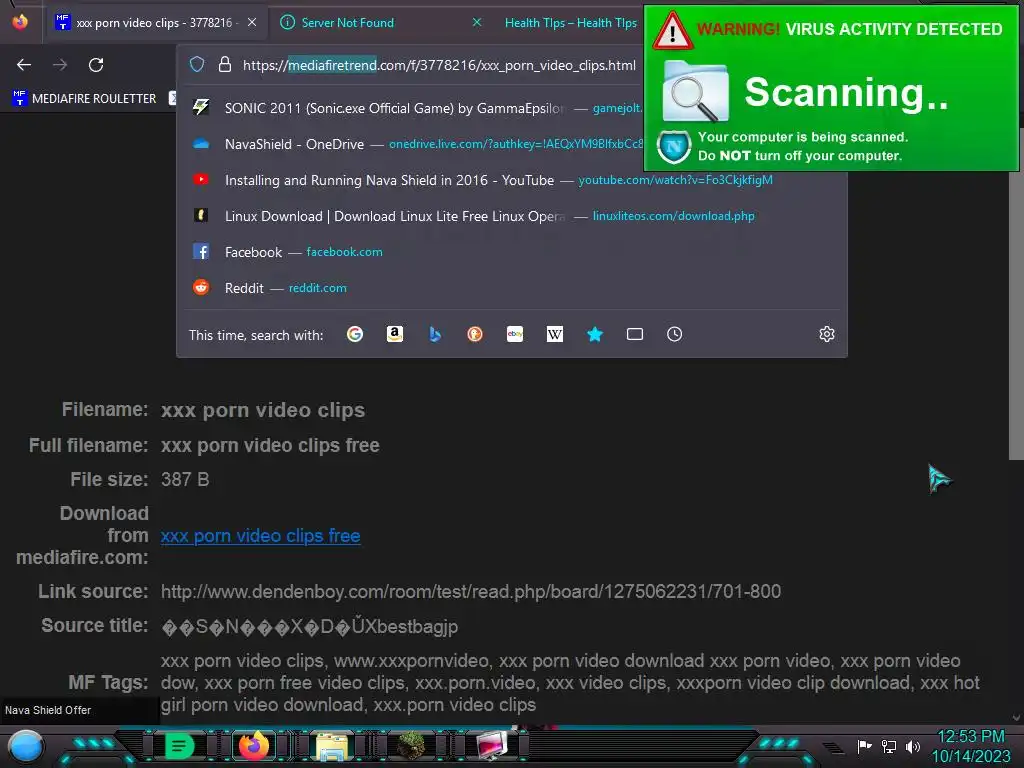
Task: Select the Facebook suggestion
Action: (x=513, y=252)
